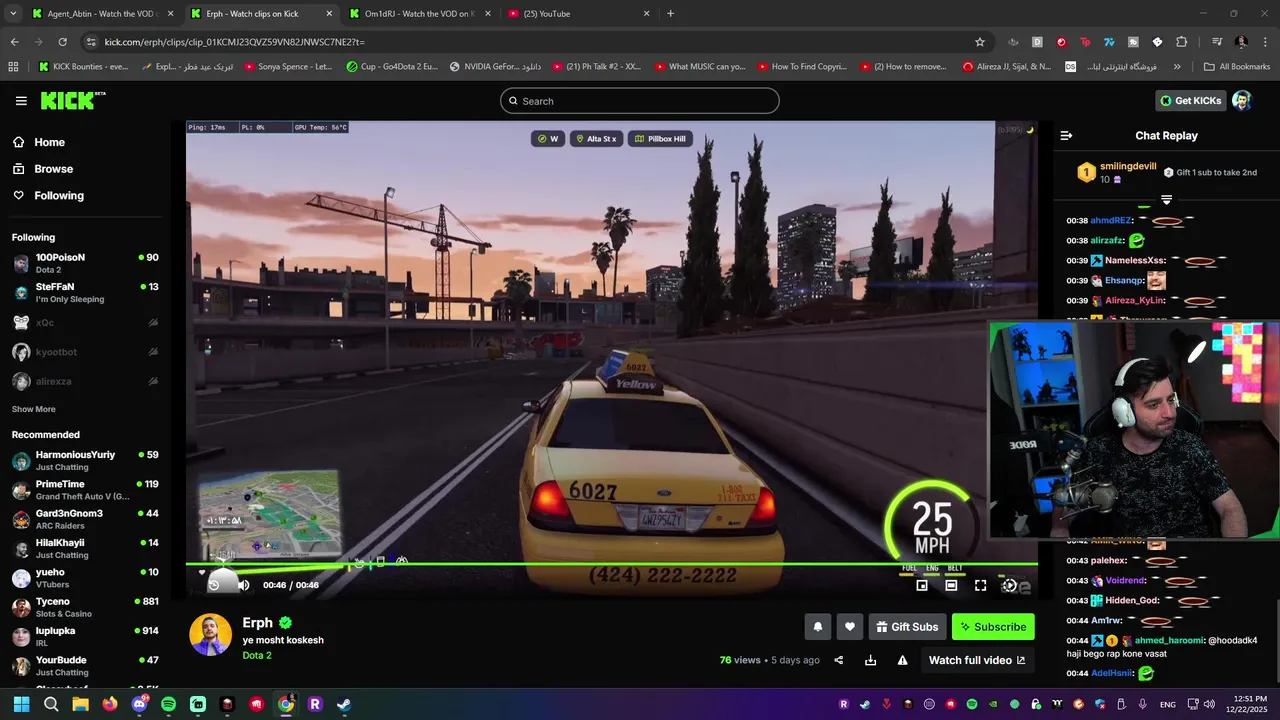1280x720 pixels.
Task: Click the KICK logo
Action: [x=72, y=100]
